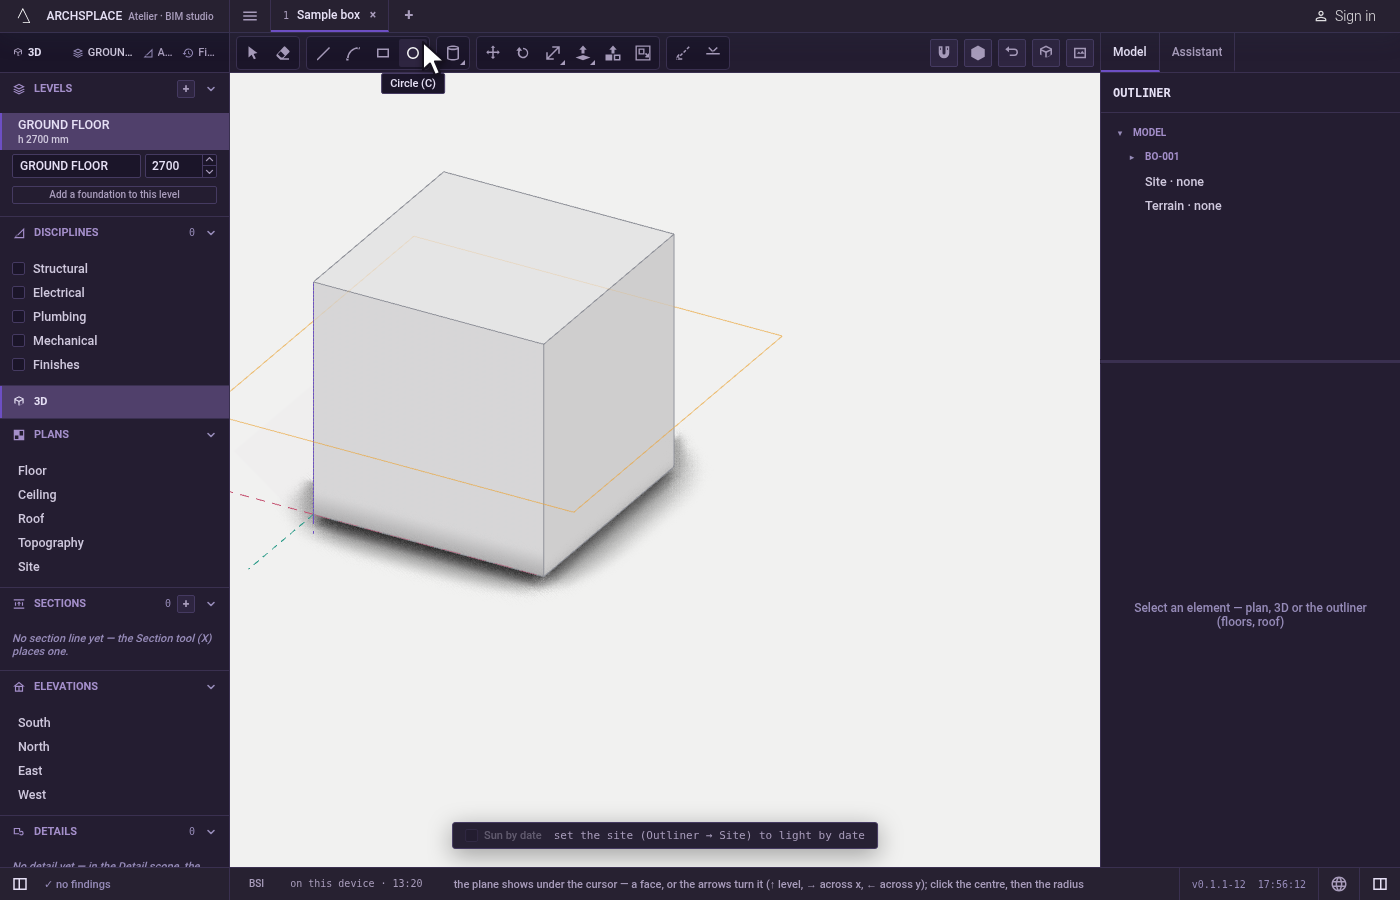The image size is (1400, 900).
Task: Select the dashed measure tool
Action: (683, 53)
